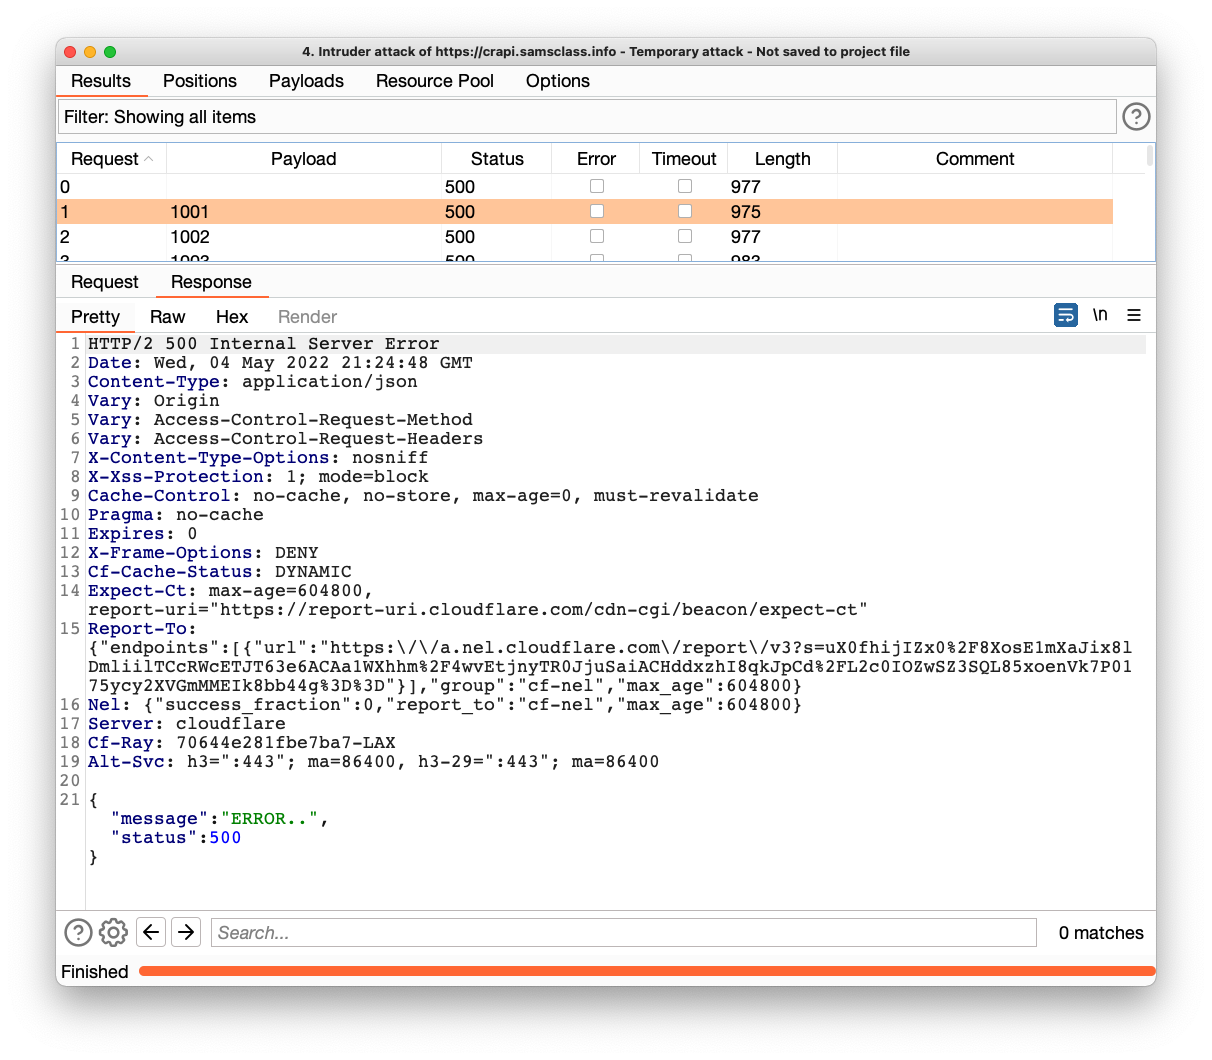
Task: Switch to the Payloads tab
Action: [306, 81]
